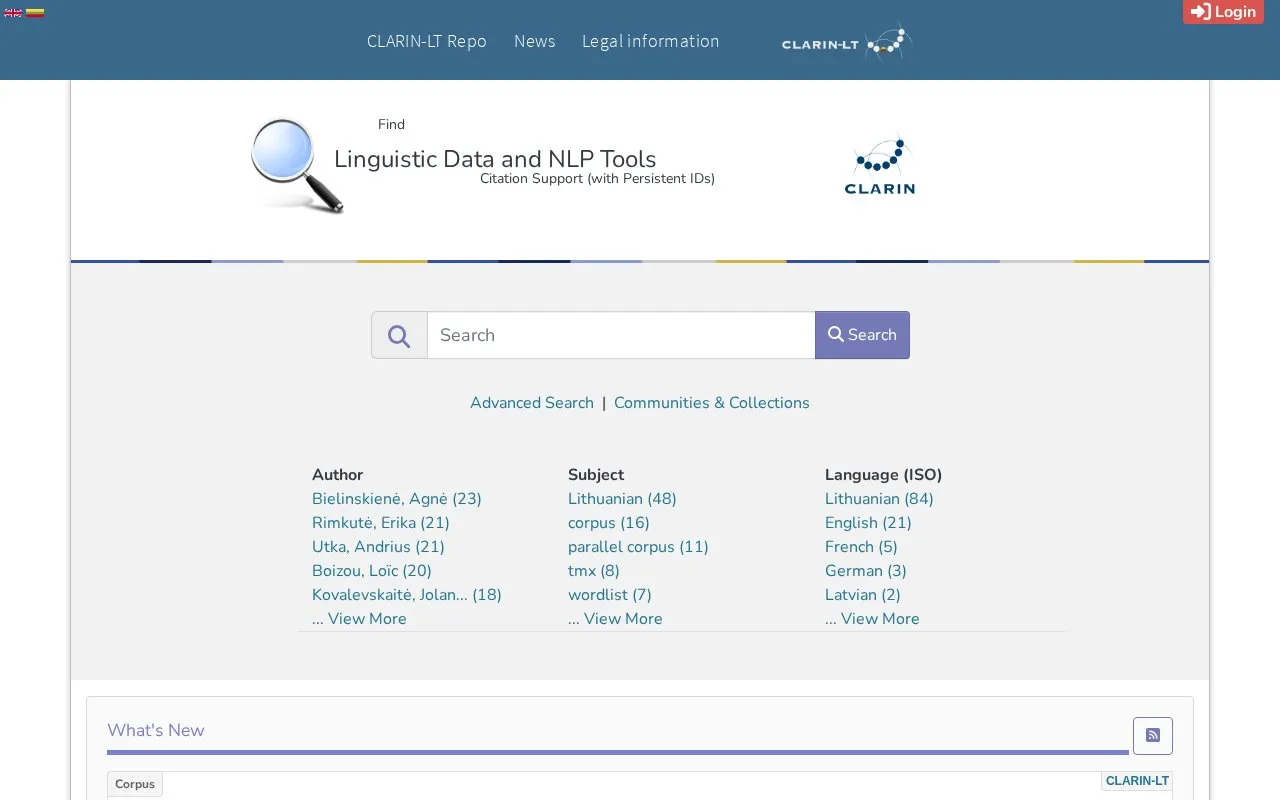
Task: Filter by author Boizou, Loïc (20)
Action: (372, 571)
